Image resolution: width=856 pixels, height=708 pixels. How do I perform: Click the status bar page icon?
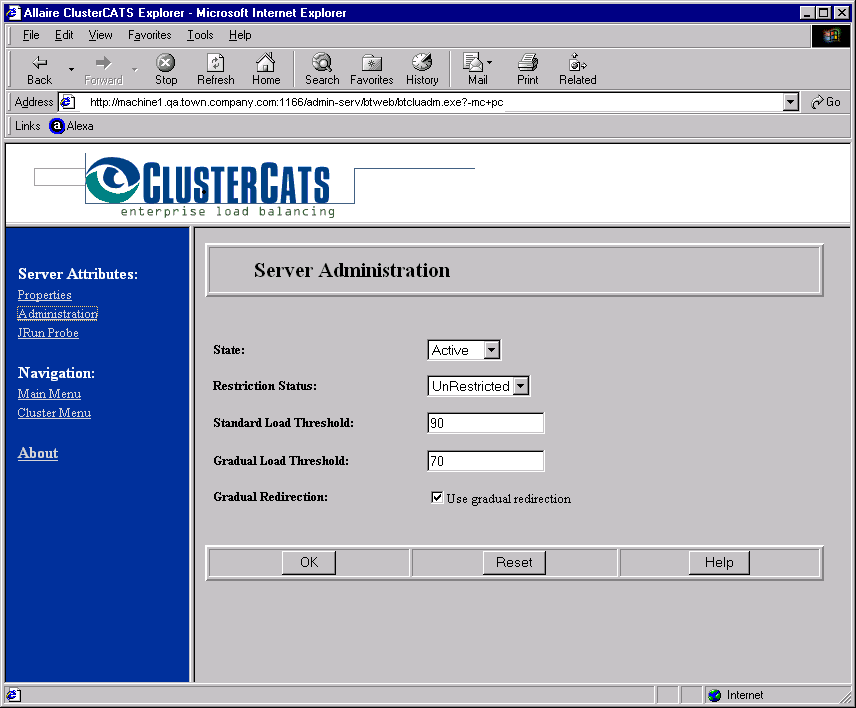tap(13, 695)
